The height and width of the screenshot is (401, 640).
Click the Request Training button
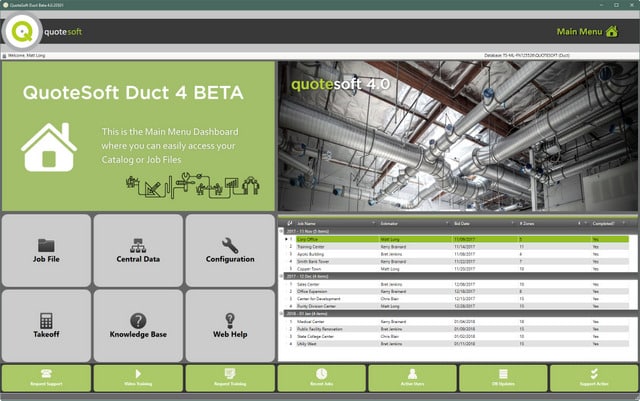coord(230,378)
